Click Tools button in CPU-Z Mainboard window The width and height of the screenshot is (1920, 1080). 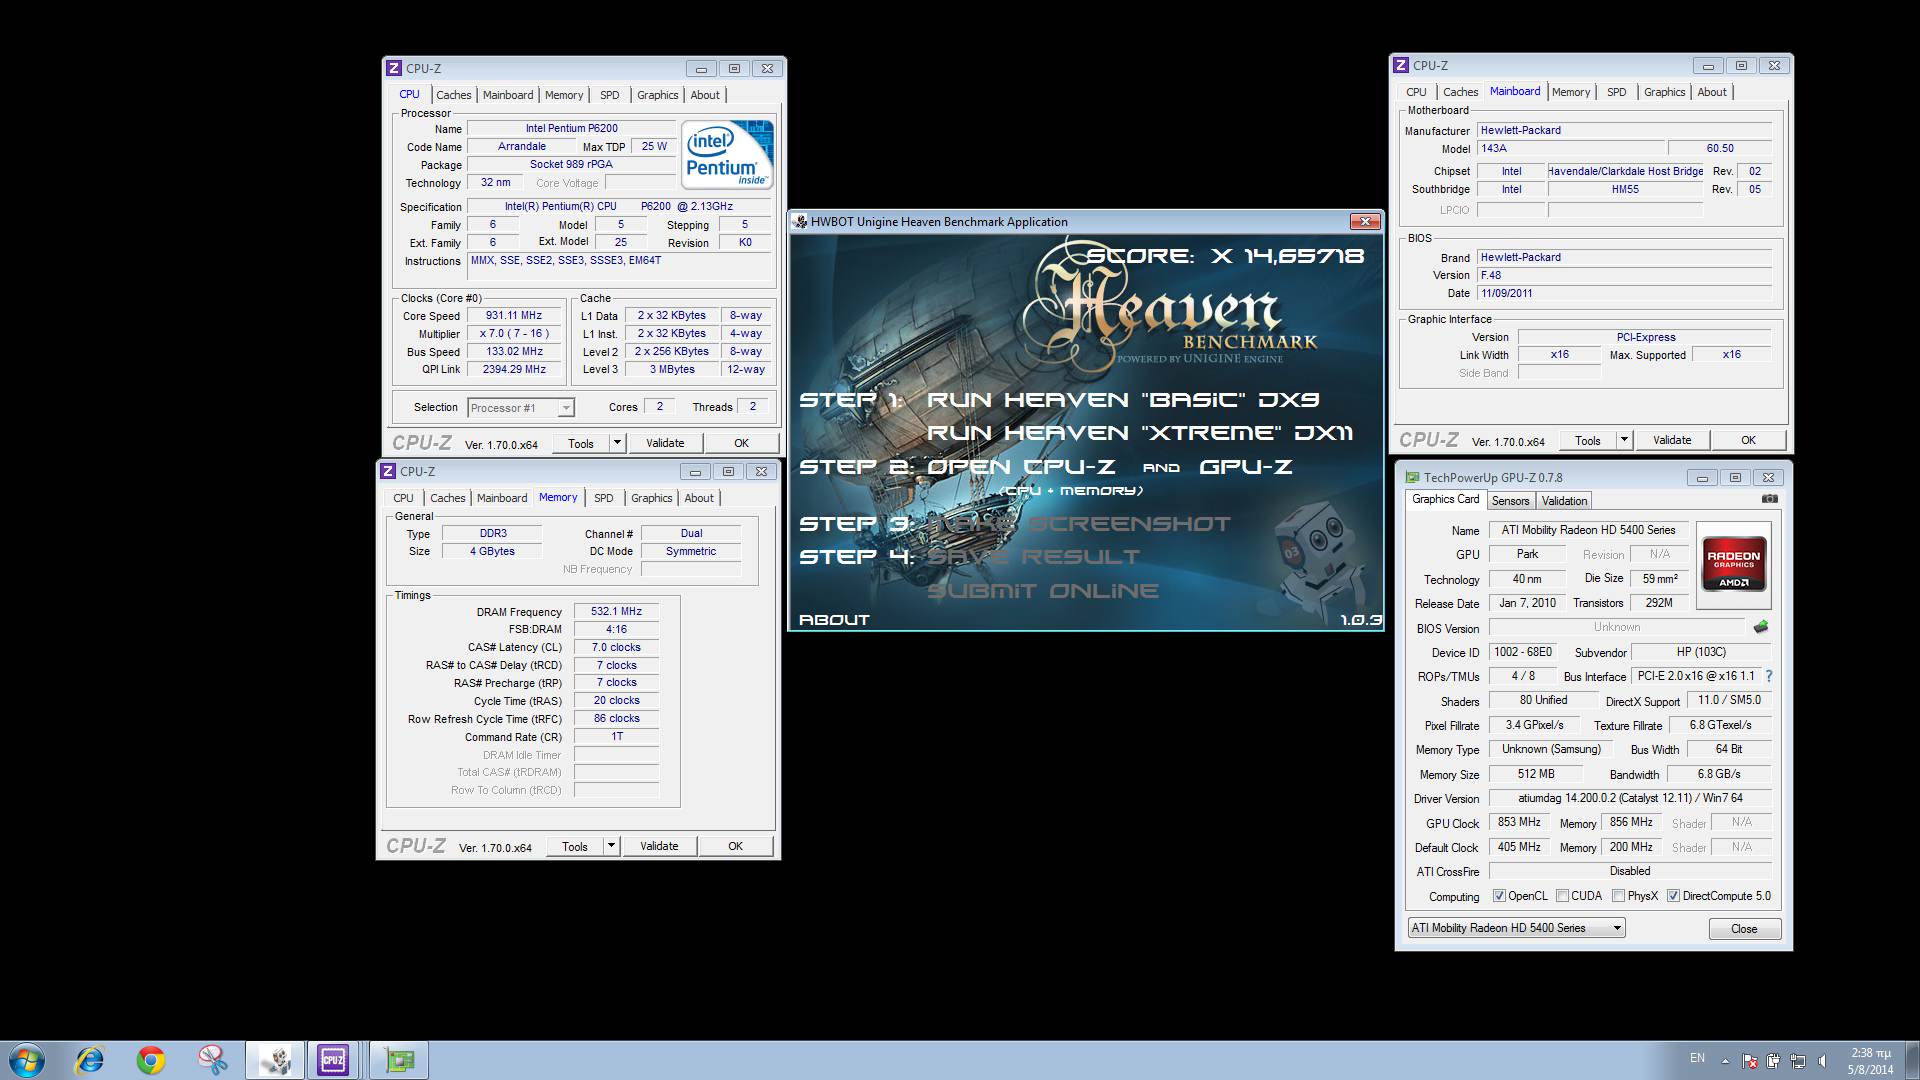click(1588, 440)
